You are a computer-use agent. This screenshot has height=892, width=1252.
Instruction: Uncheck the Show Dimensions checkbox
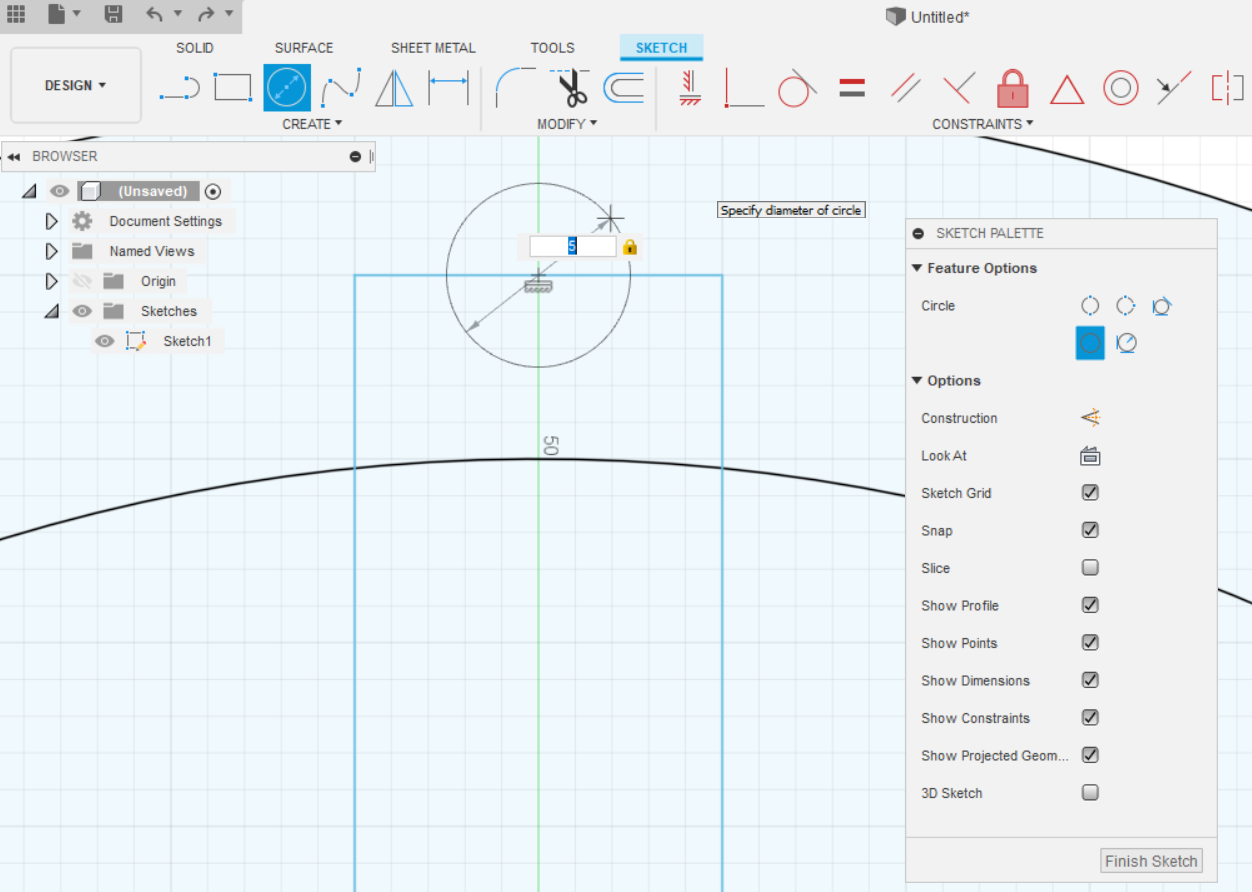1090,680
